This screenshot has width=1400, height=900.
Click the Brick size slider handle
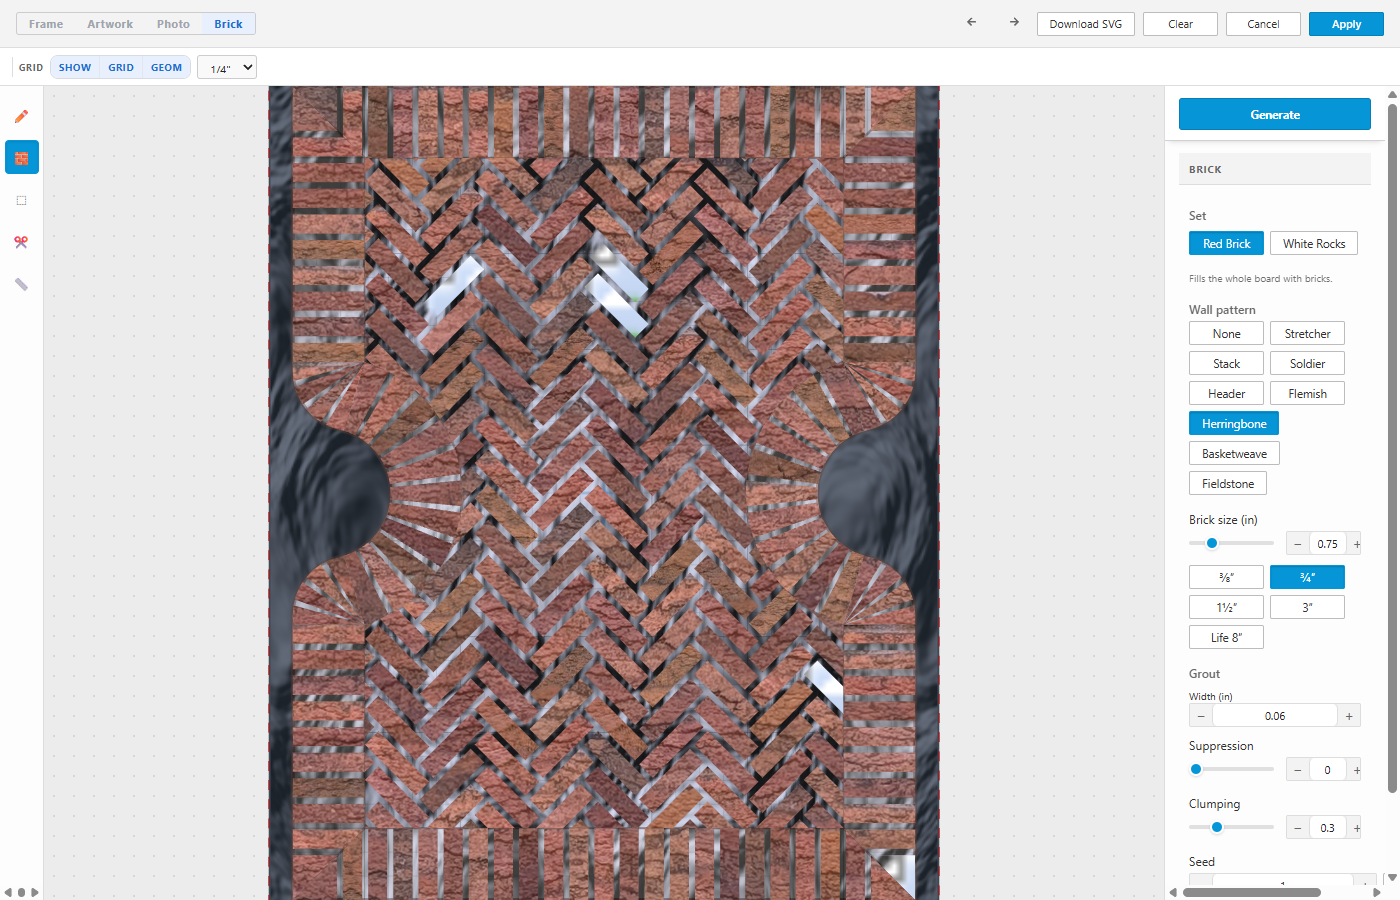click(1212, 543)
